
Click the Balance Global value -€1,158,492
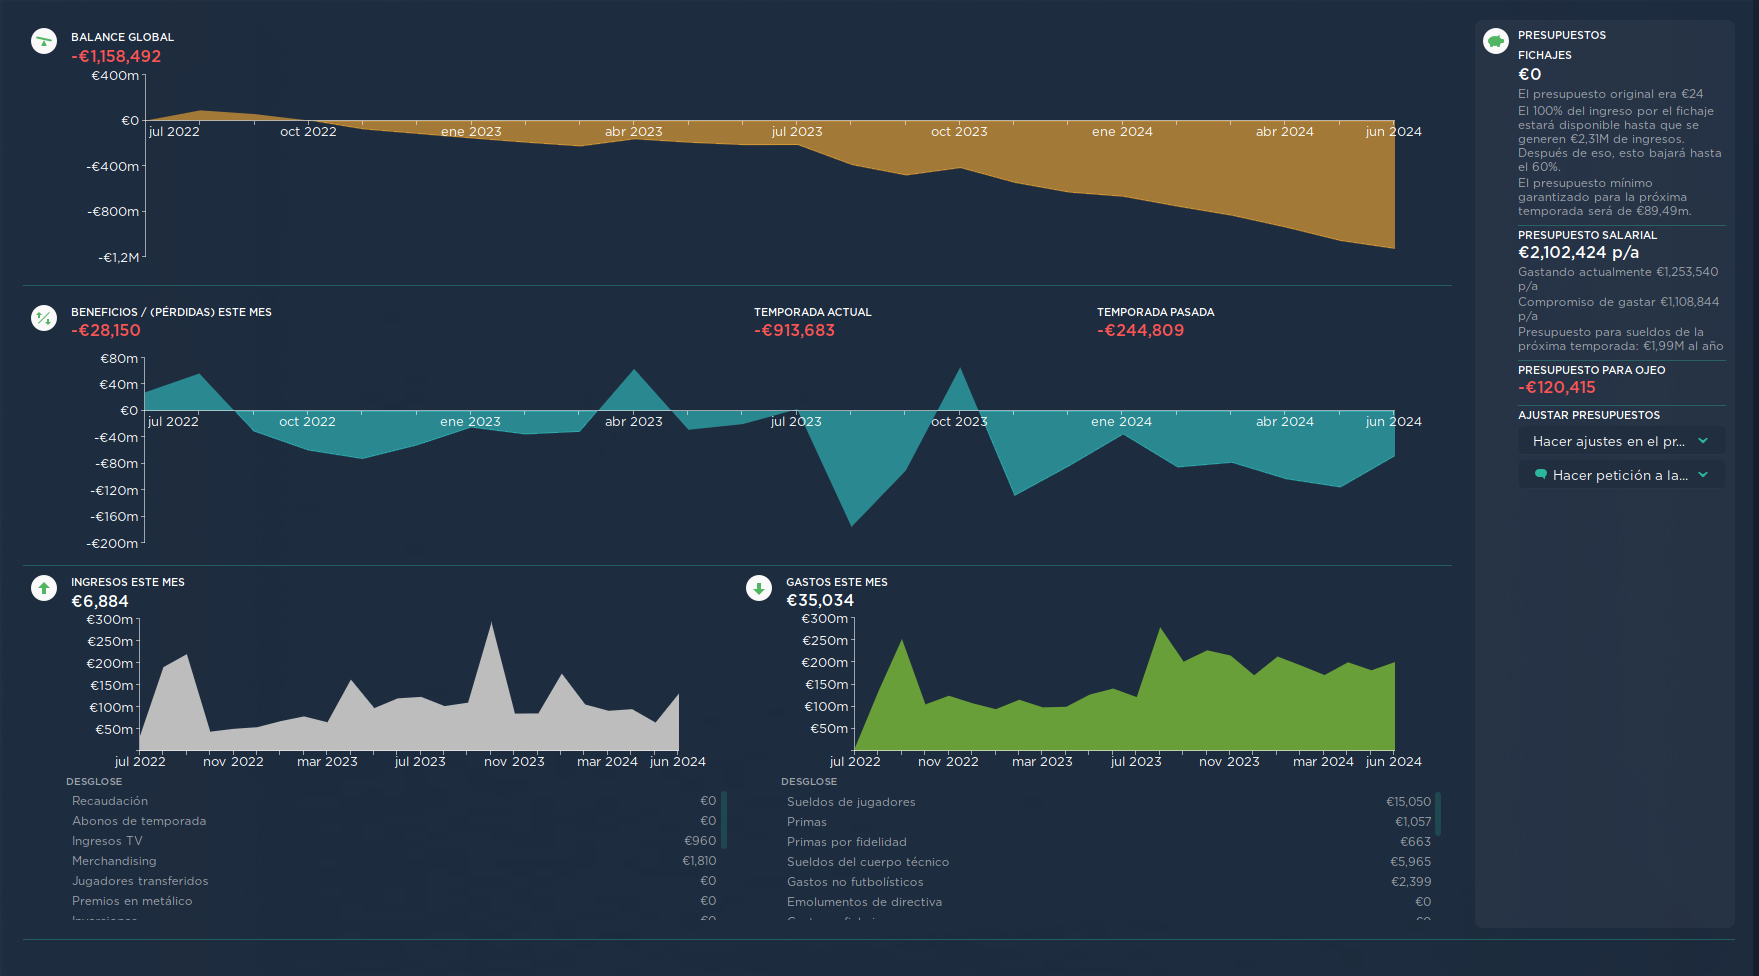point(116,56)
